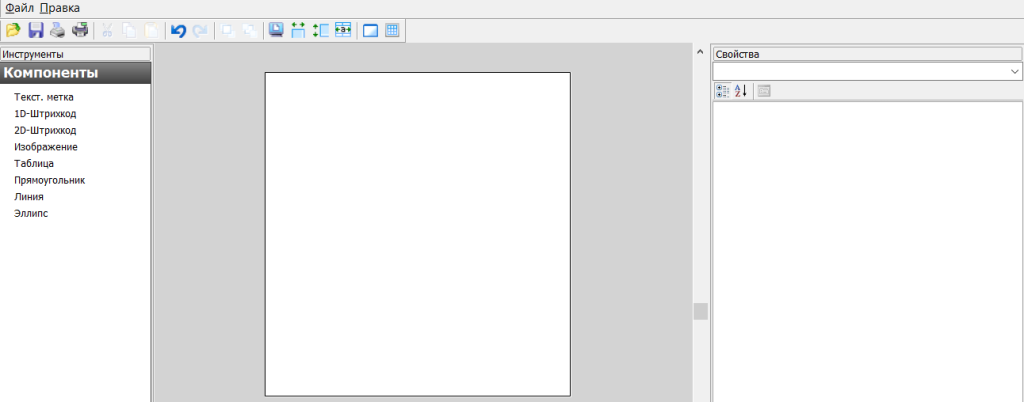Sort properties alphabetically with A-Z icon
This screenshot has width=1024, height=402.
point(741,91)
